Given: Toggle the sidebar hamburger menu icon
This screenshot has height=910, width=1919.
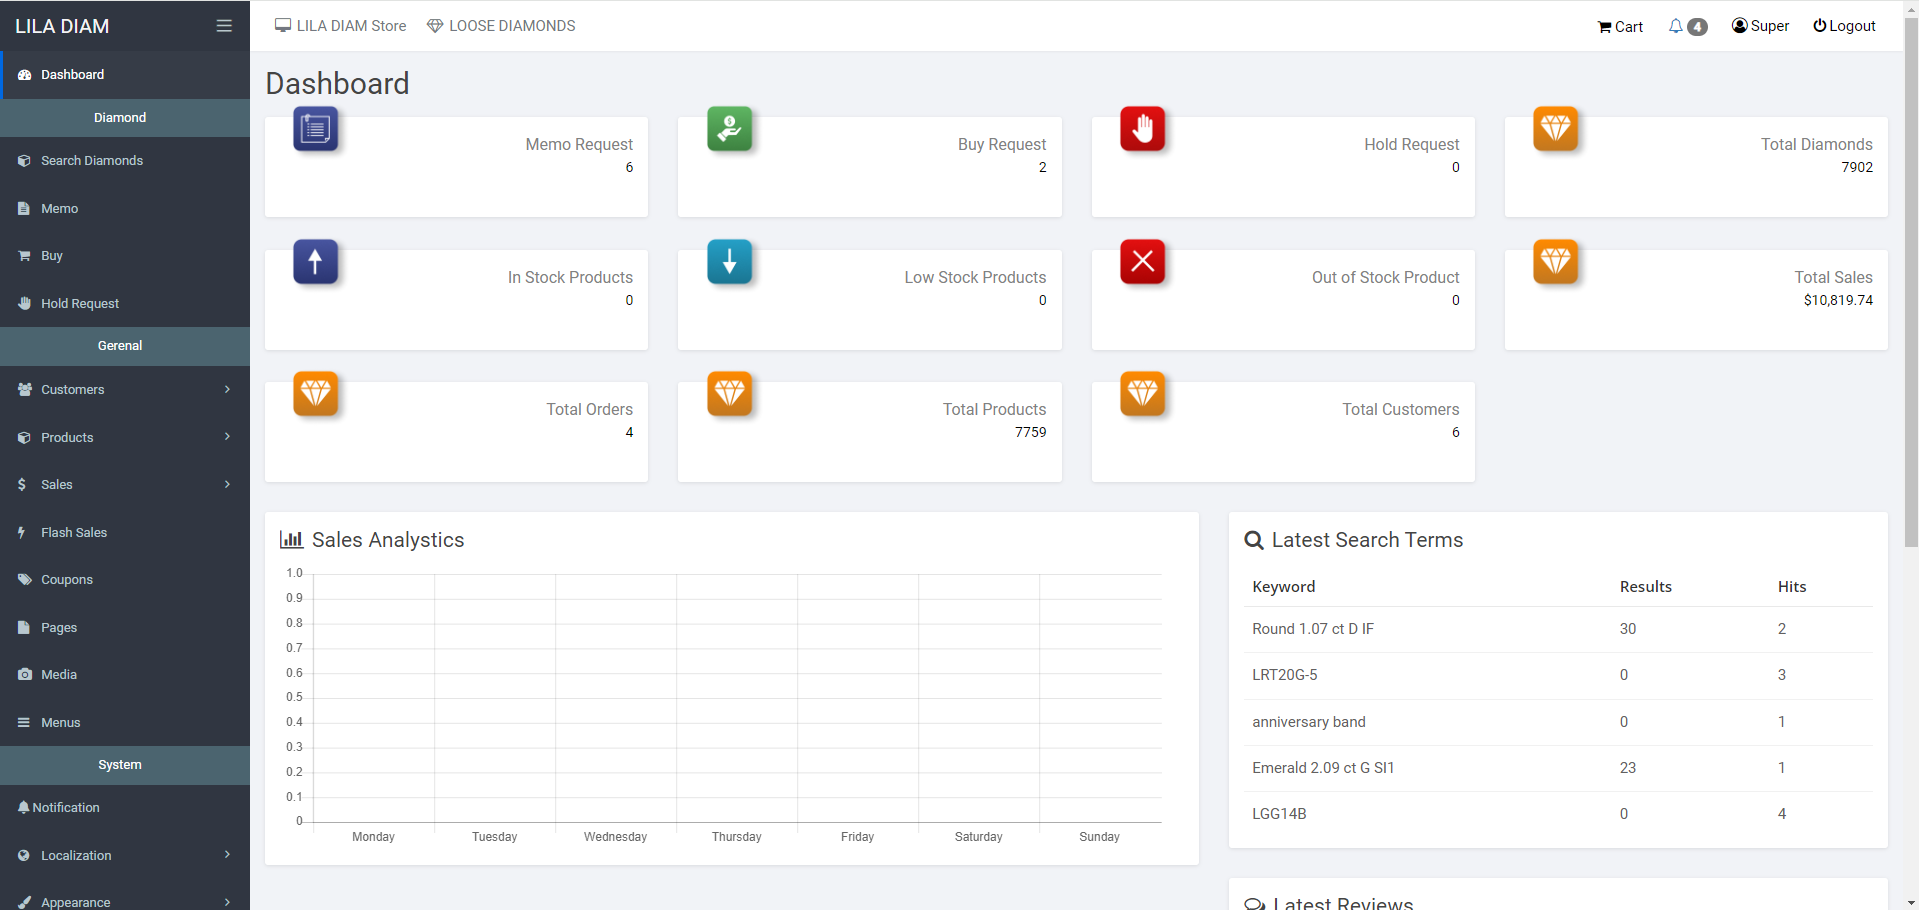Looking at the screenshot, I should tap(224, 26).
